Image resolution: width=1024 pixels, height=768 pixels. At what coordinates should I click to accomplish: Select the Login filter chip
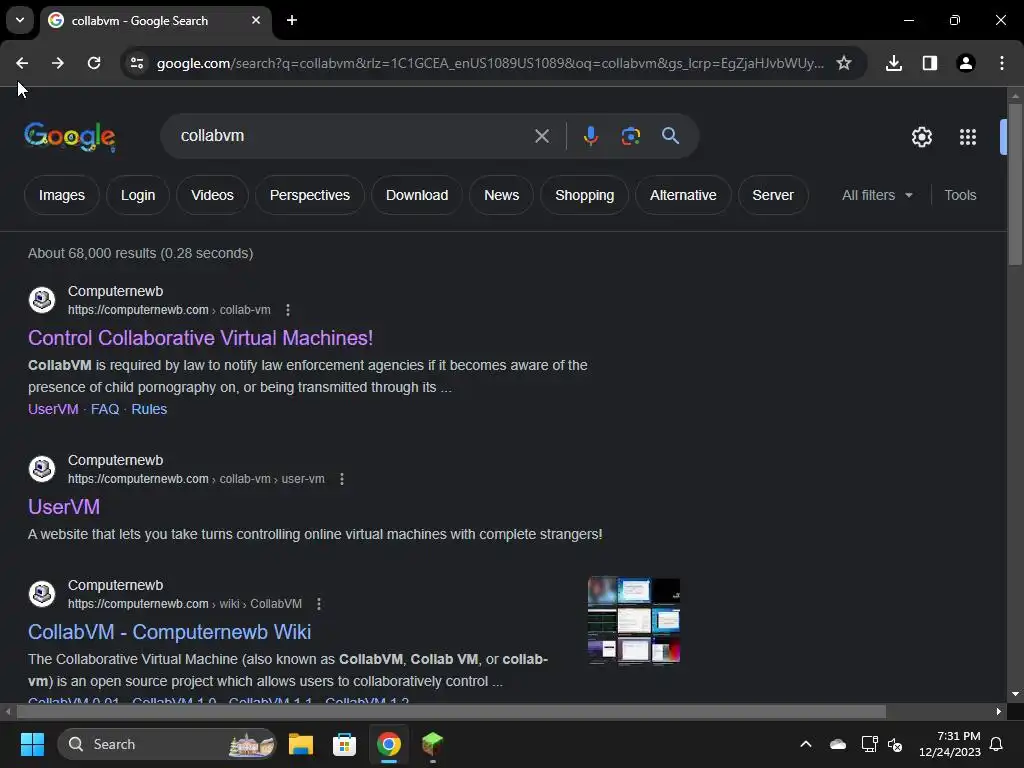[138, 195]
